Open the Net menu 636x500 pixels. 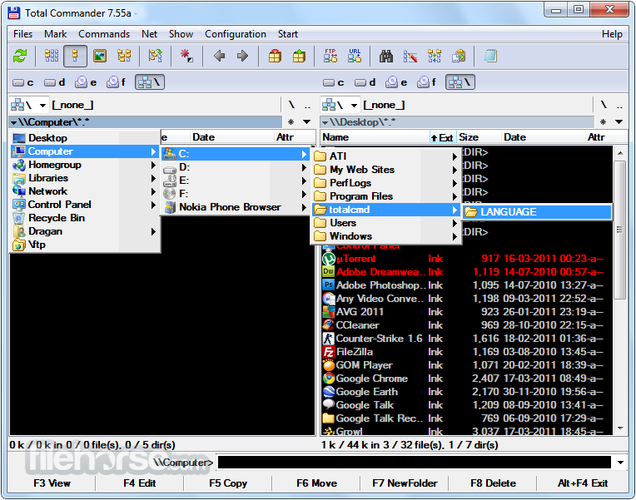point(149,34)
